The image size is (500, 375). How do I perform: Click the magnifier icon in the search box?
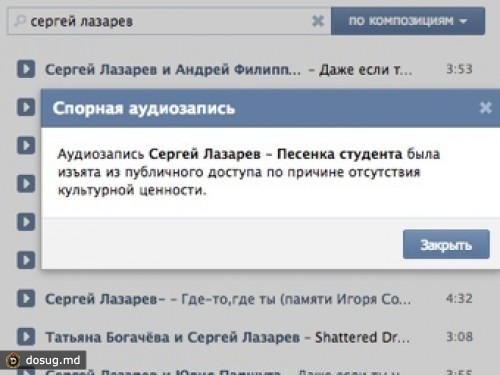coord(20,21)
